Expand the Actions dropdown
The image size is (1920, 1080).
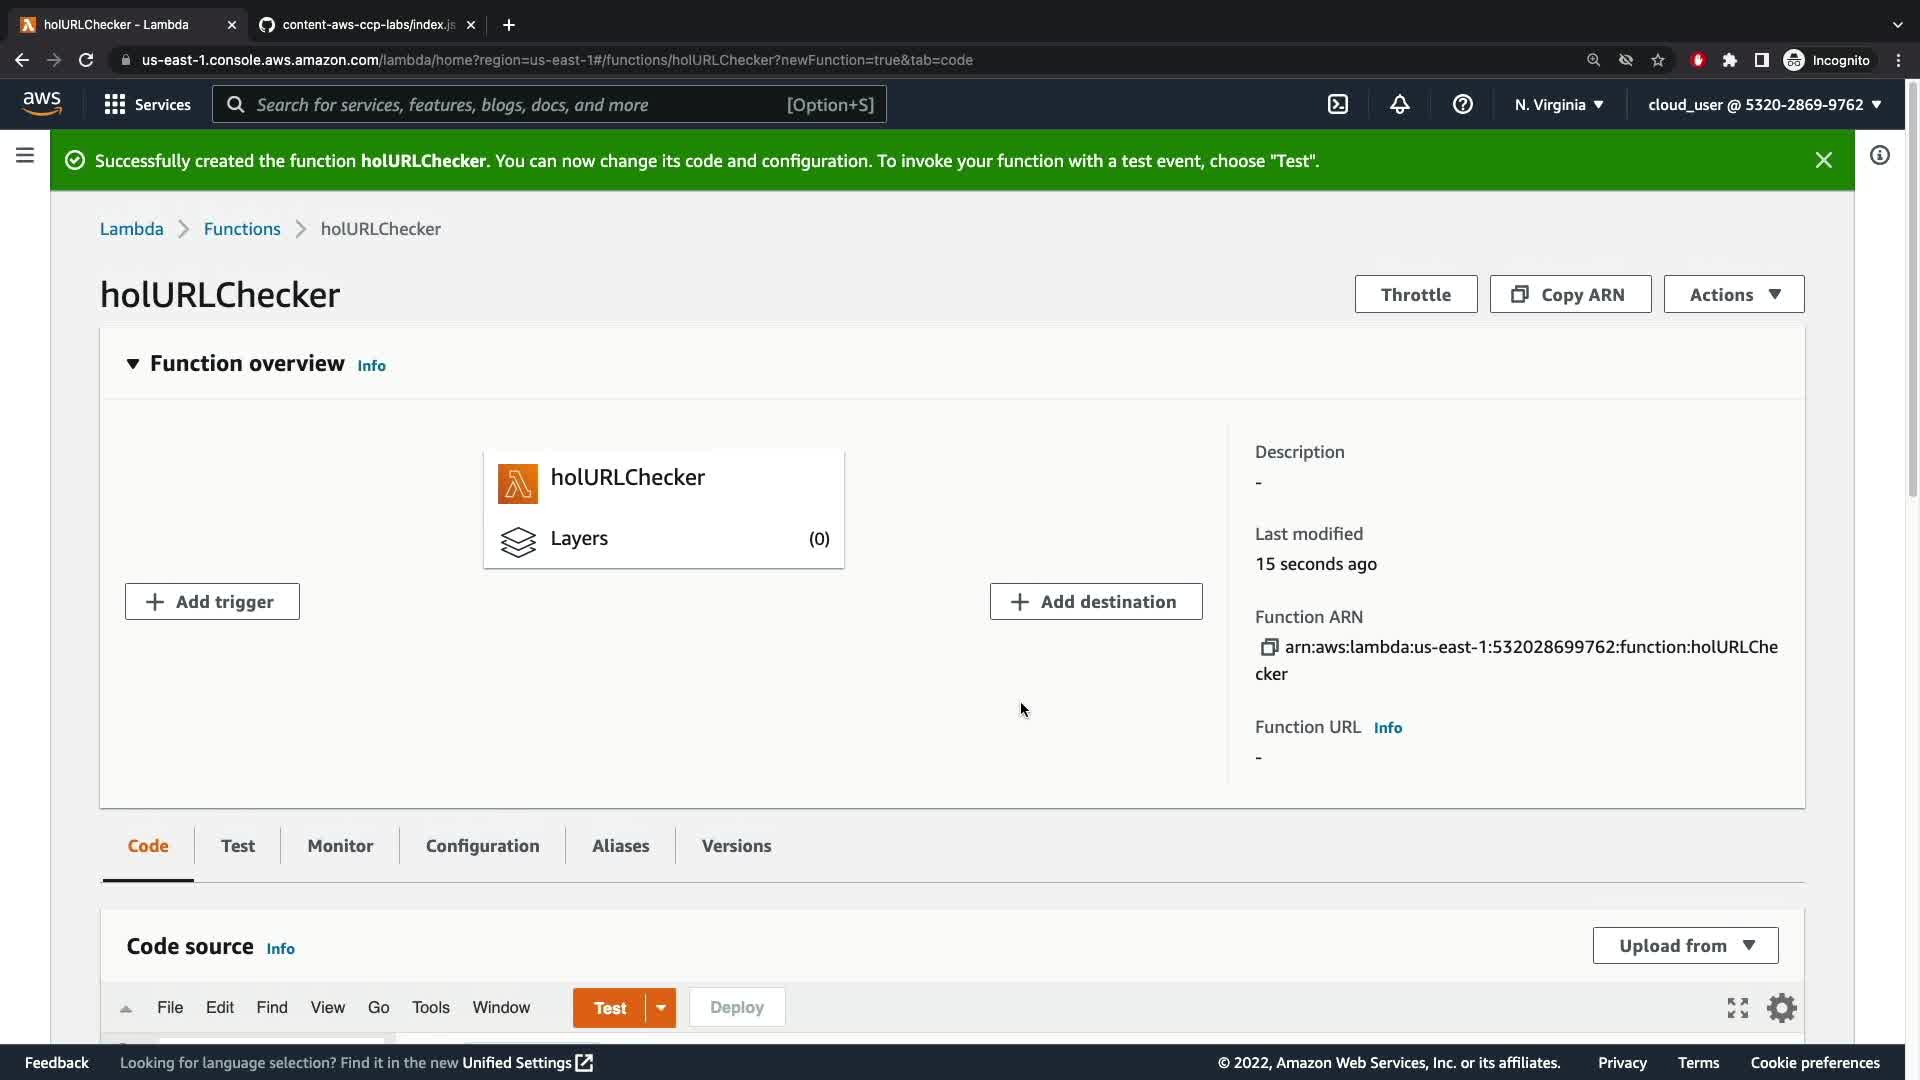(1734, 294)
